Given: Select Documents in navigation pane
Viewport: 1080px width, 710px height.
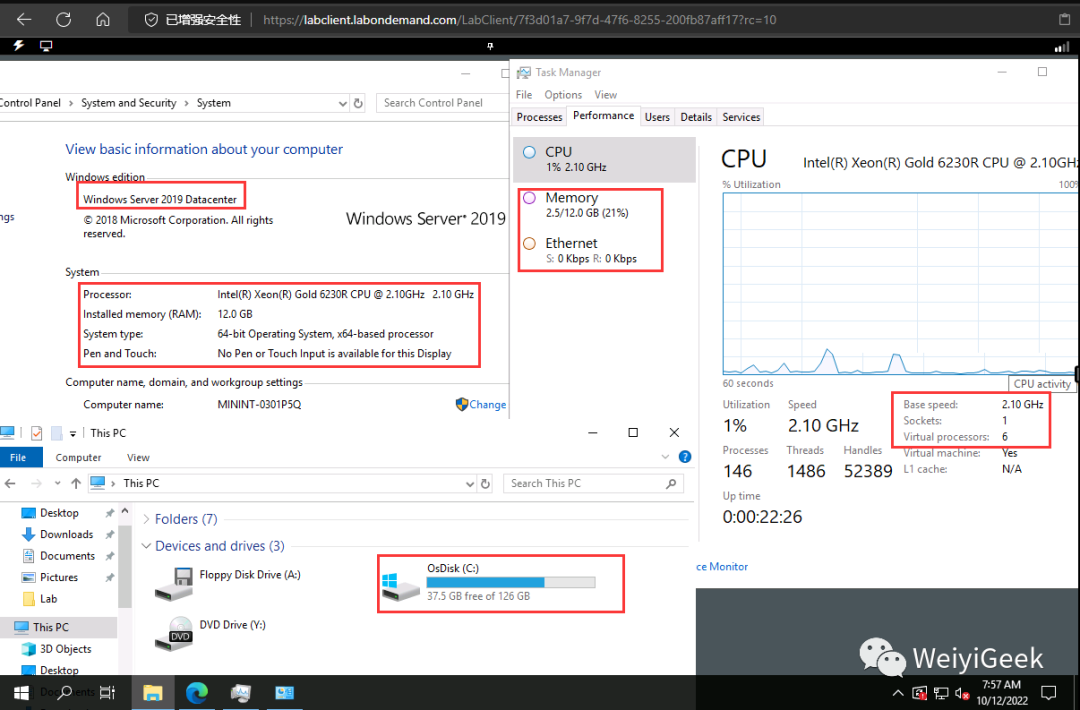Looking at the screenshot, I should pyautogui.click(x=68, y=556).
